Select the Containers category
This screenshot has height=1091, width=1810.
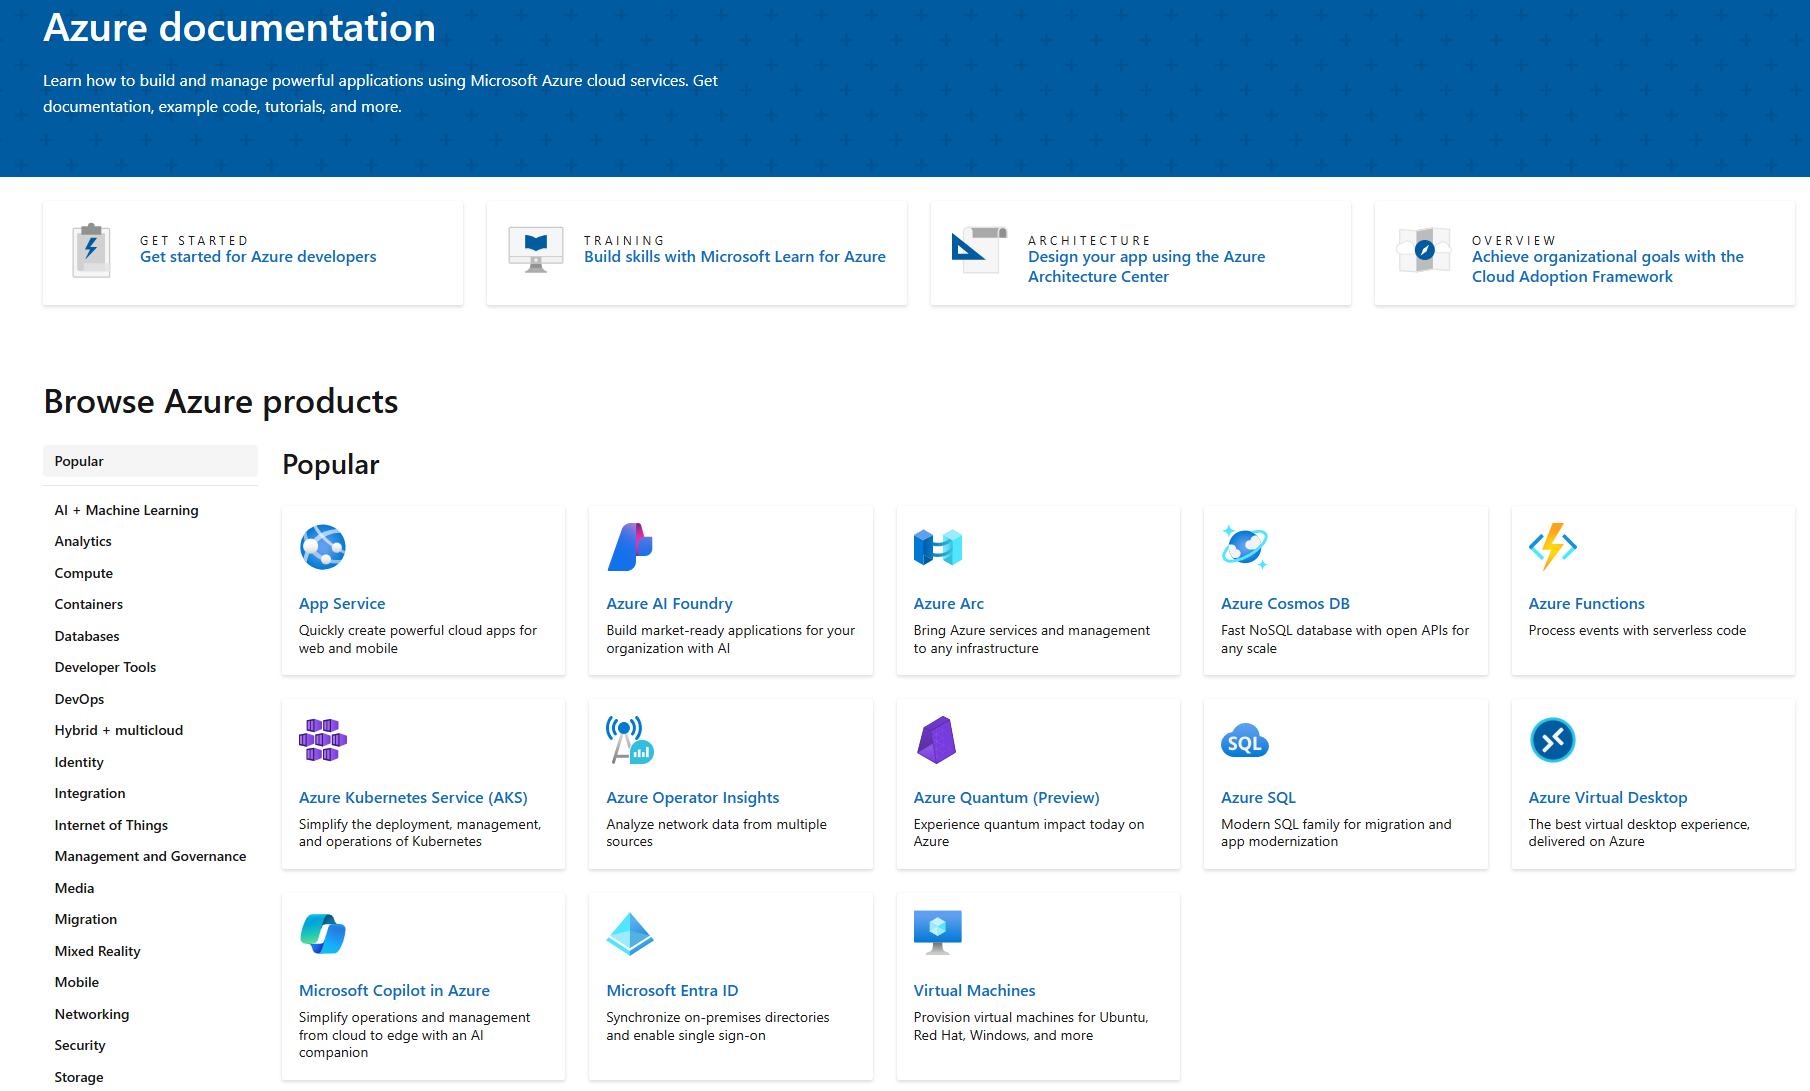pyautogui.click(x=89, y=604)
